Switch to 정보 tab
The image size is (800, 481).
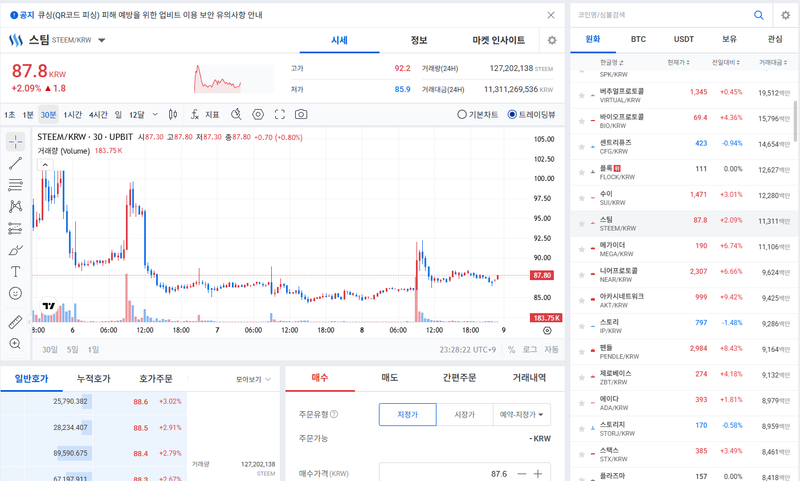coord(419,40)
